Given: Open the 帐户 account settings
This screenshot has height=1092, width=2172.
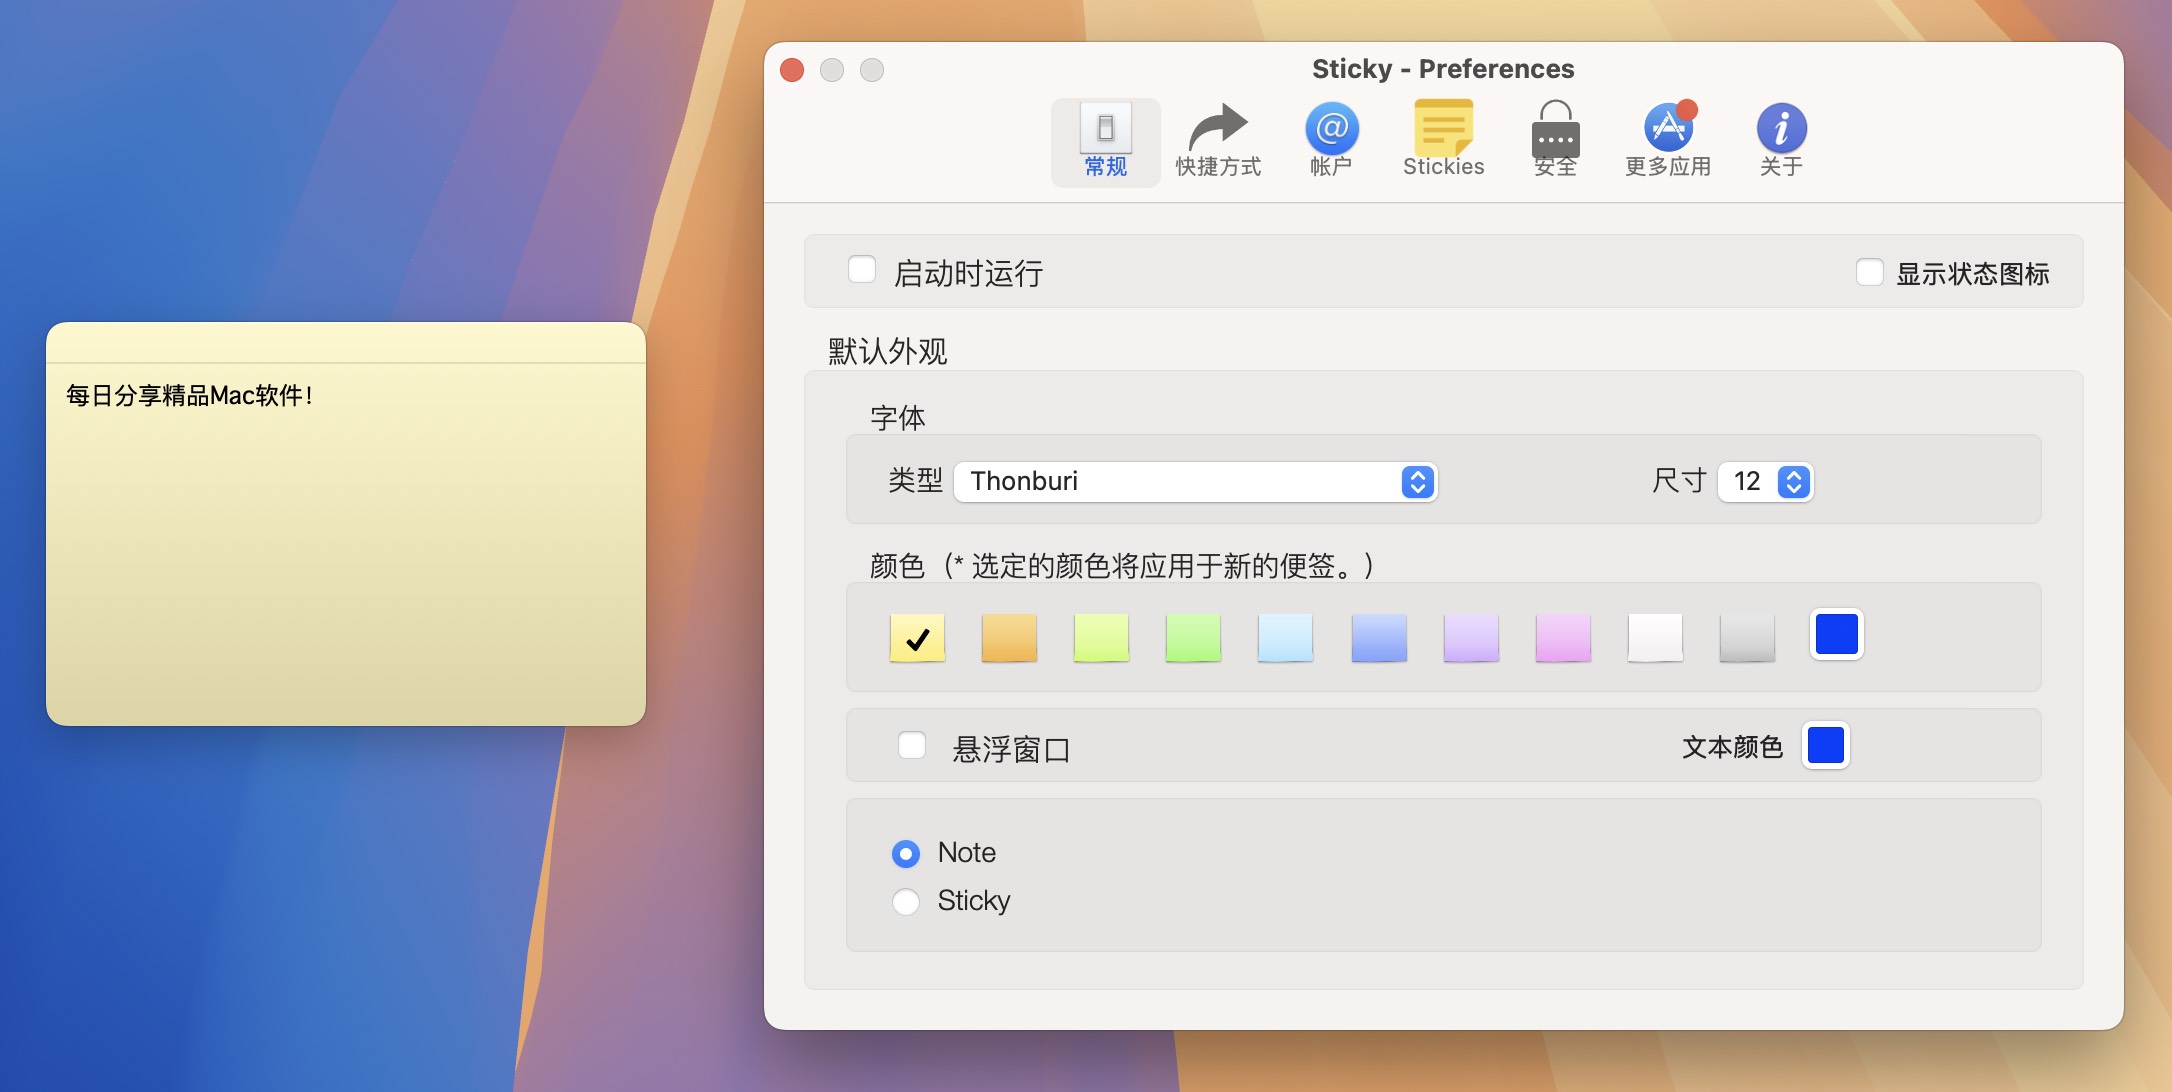Looking at the screenshot, I should (1330, 140).
